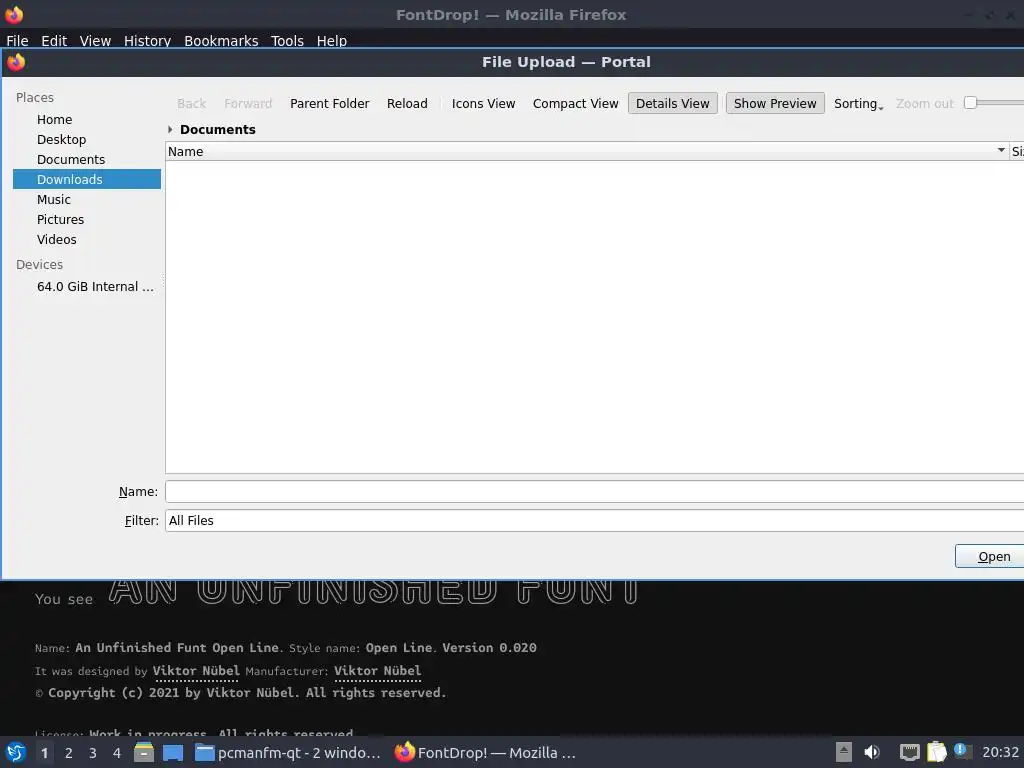Switch to FontDrop Firefox taskbar entry
Image resolution: width=1024 pixels, height=768 pixels.
pyautogui.click(x=485, y=752)
